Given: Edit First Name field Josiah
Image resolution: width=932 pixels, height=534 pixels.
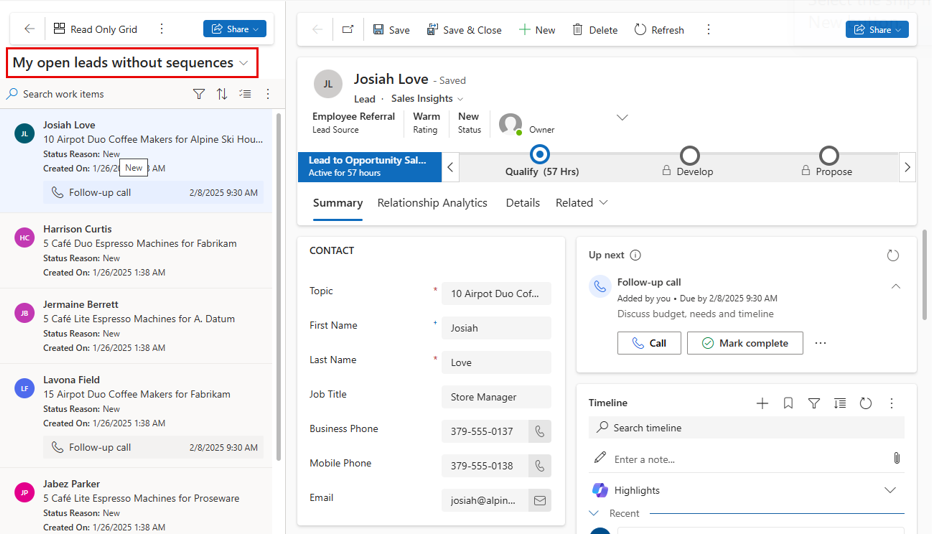Looking at the screenshot, I should click(x=496, y=328).
